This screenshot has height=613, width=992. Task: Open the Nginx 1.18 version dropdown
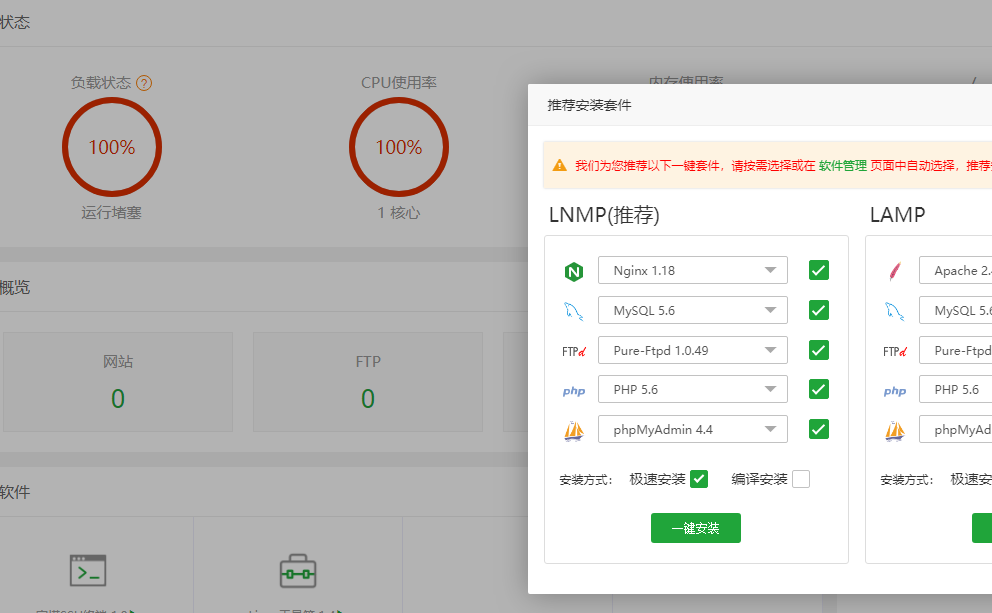(693, 270)
